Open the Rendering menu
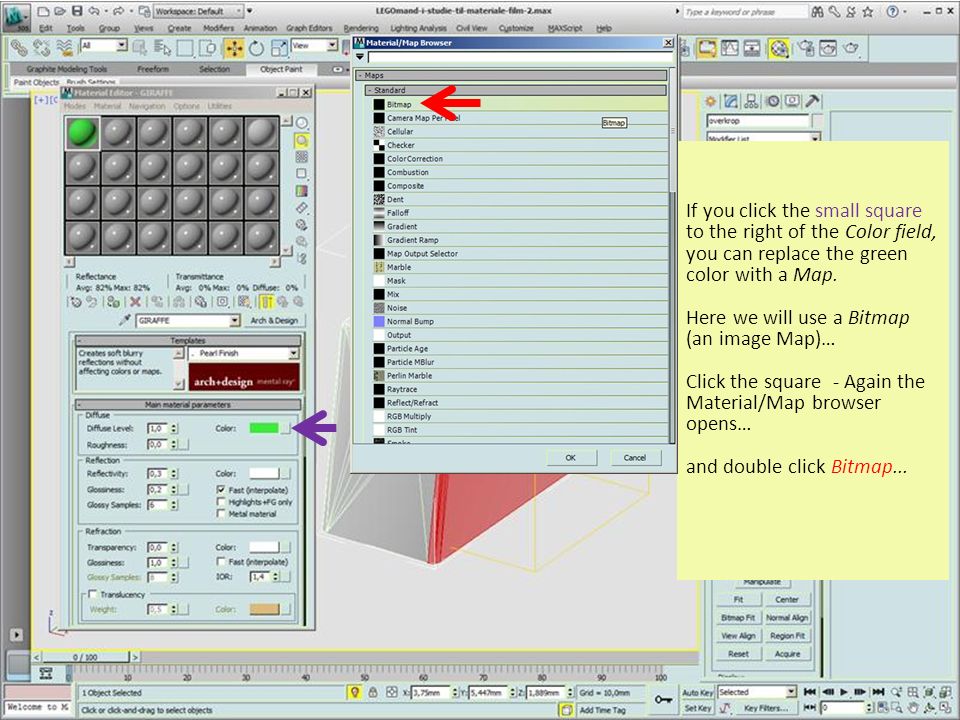 click(x=361, y=28)
